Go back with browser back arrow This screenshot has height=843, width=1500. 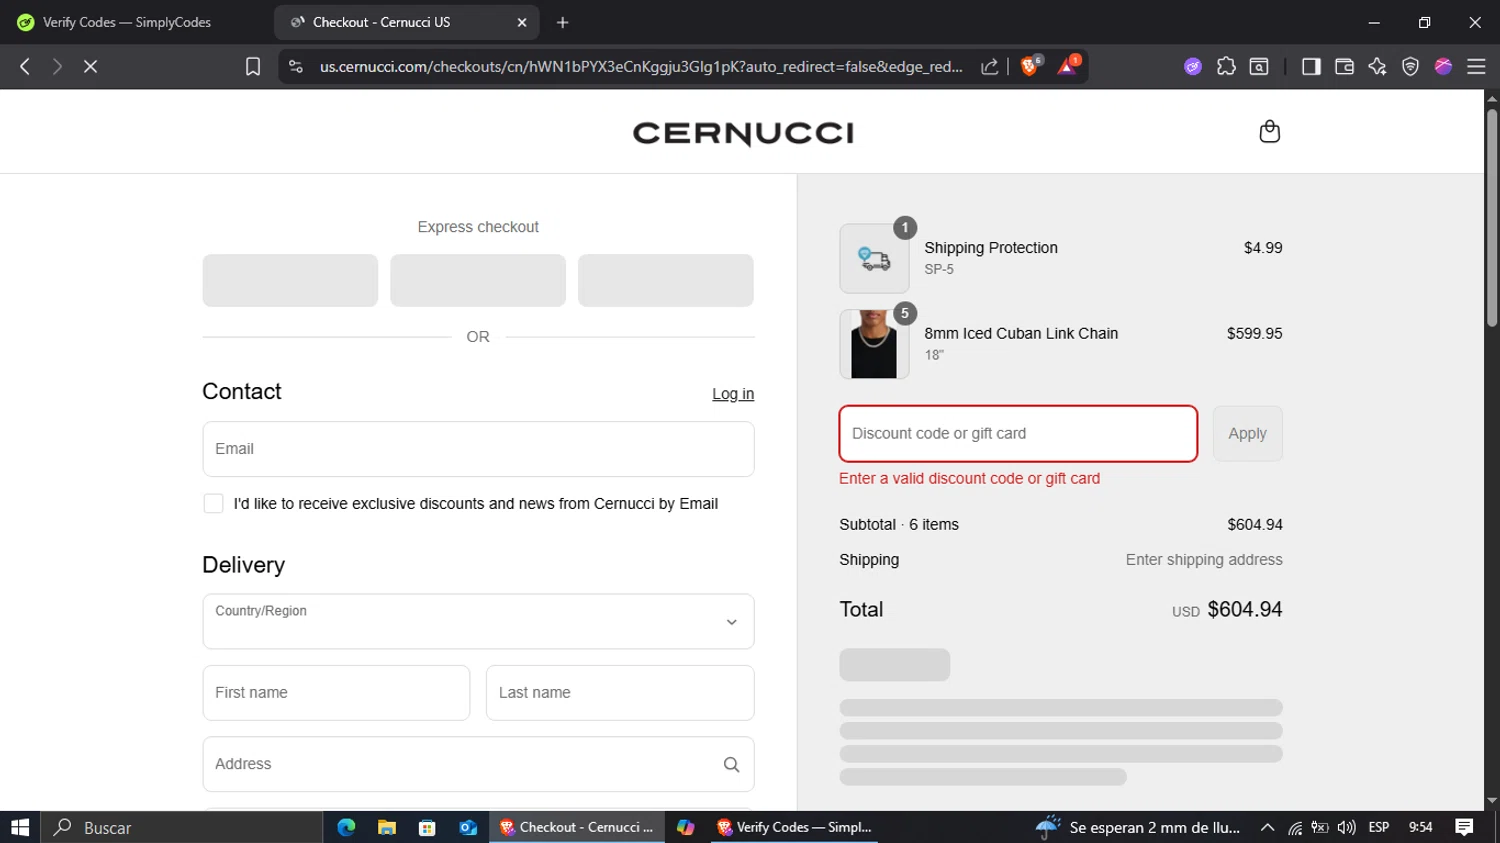25,66
